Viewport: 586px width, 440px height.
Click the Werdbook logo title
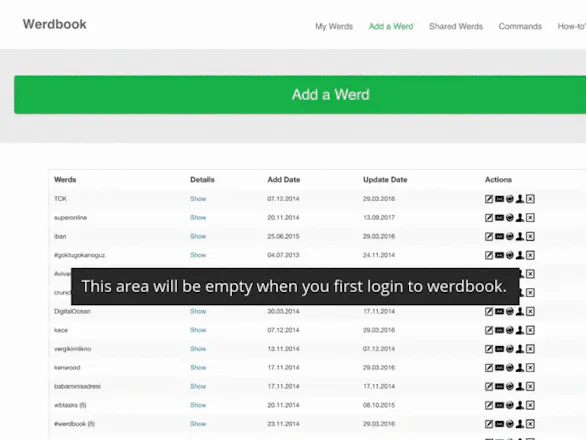[55, 24]
